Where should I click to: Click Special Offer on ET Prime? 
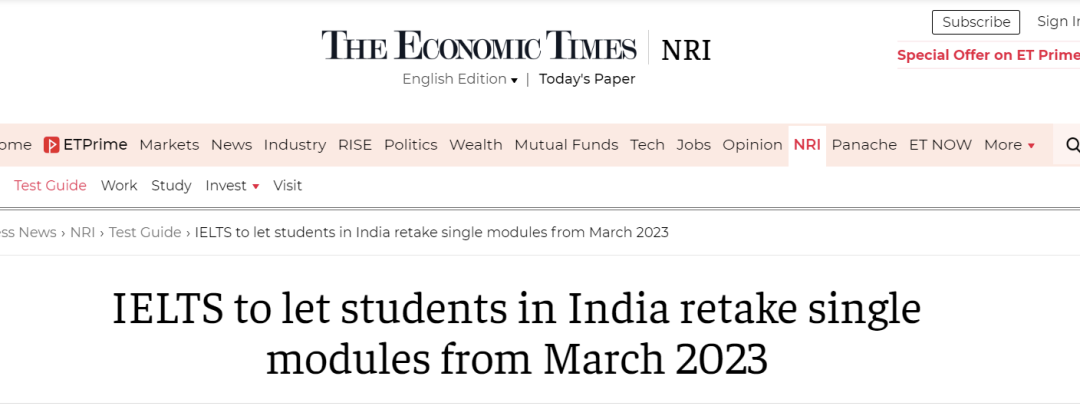click(988, 55)
